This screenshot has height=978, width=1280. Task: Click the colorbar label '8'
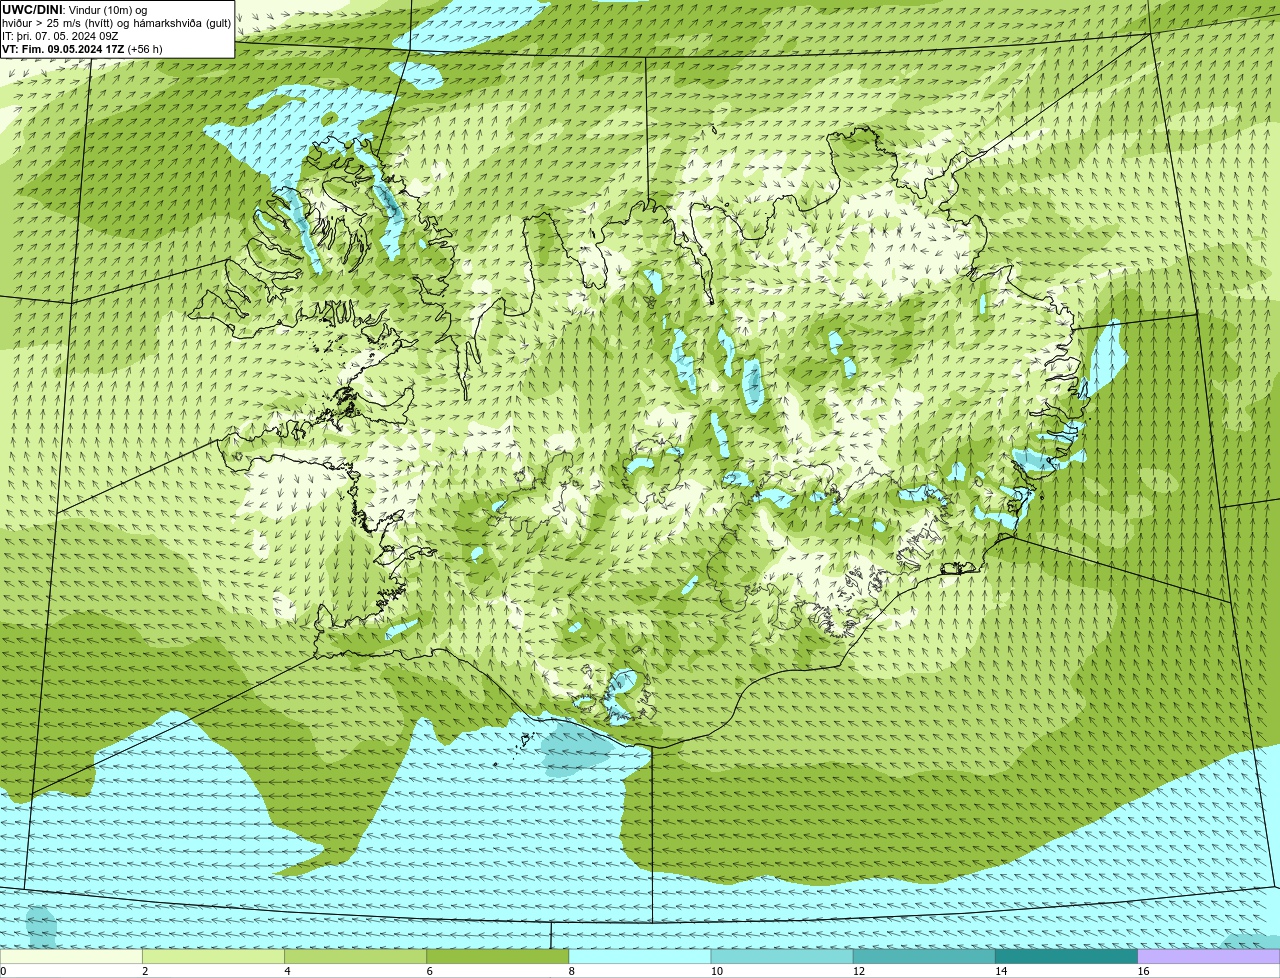pos(572,971)
